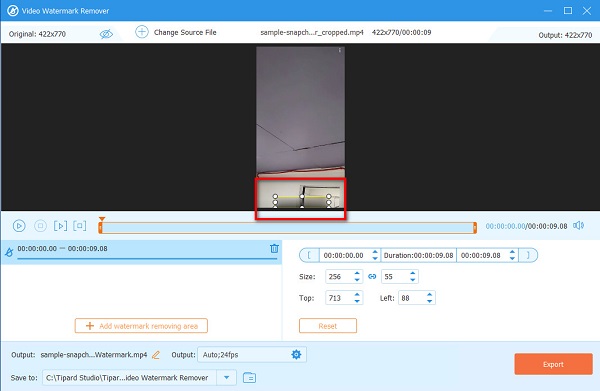Delete the watermark area segment with trash icon
The image size is (600, 391).
click(274, 249)
